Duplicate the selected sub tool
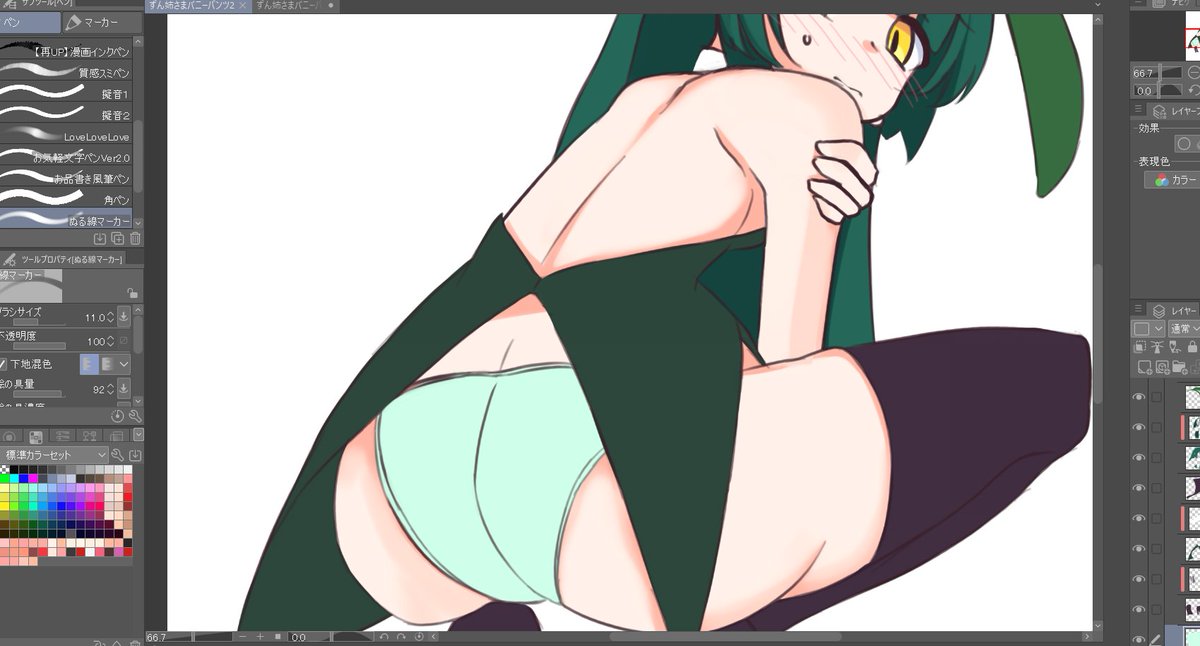1200x646 pixels. [117, 239]
